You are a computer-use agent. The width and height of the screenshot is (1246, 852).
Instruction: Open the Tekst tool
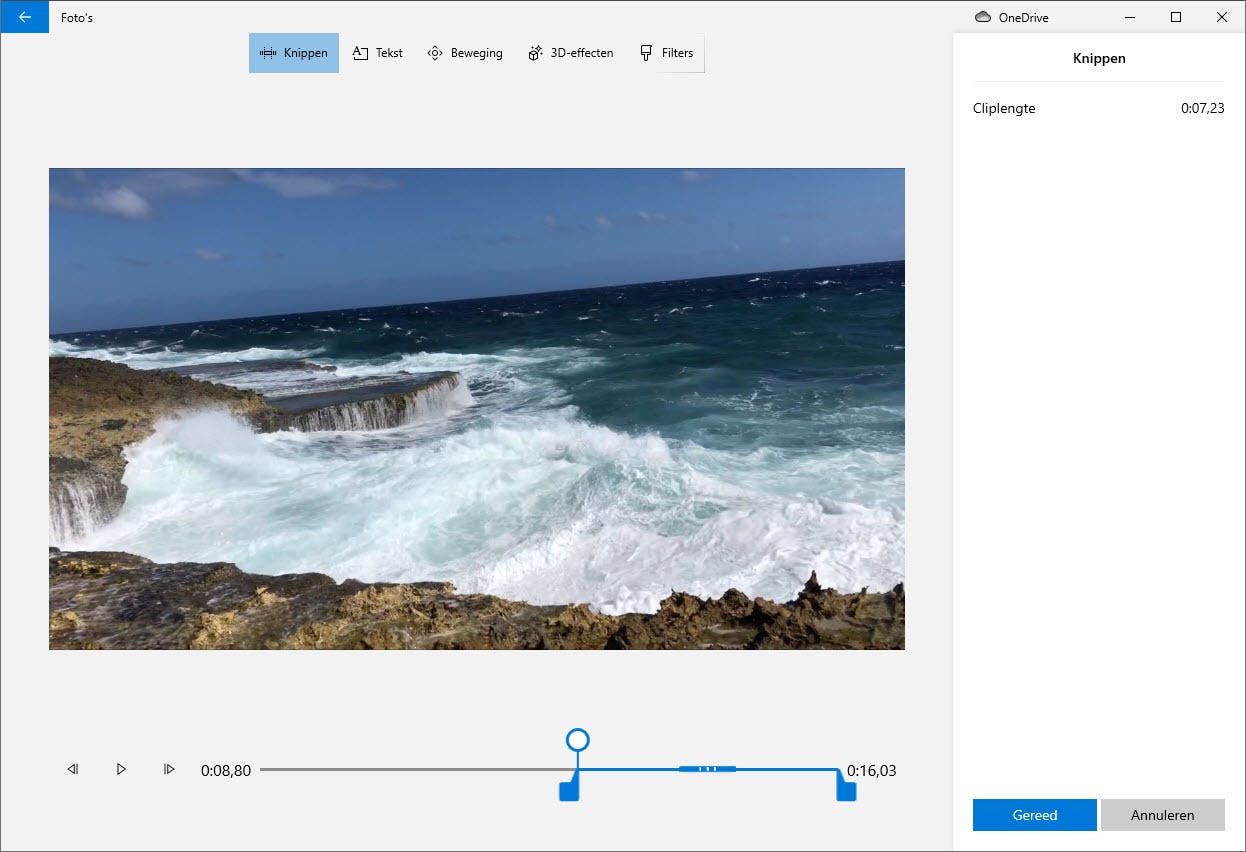click(378, 53)
